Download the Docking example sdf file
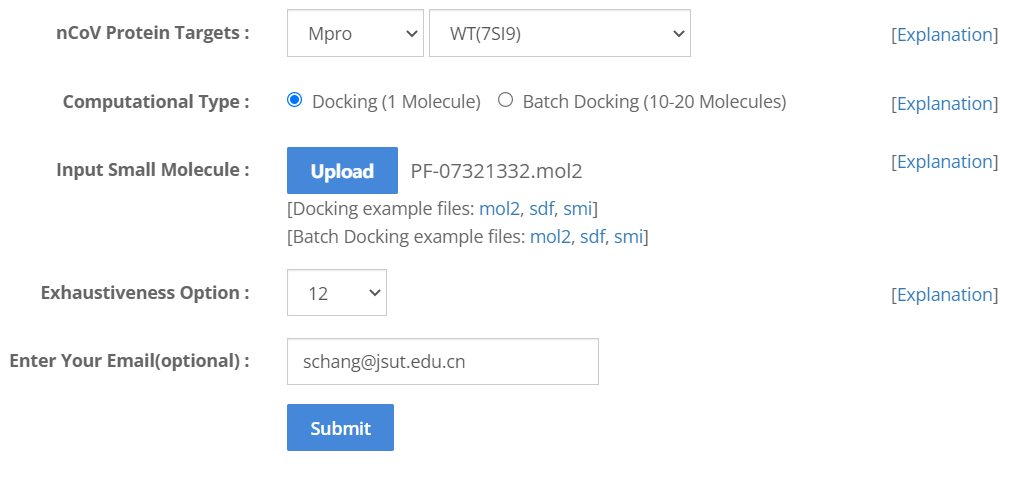1031x477 pixels. [x=541, y=208]
